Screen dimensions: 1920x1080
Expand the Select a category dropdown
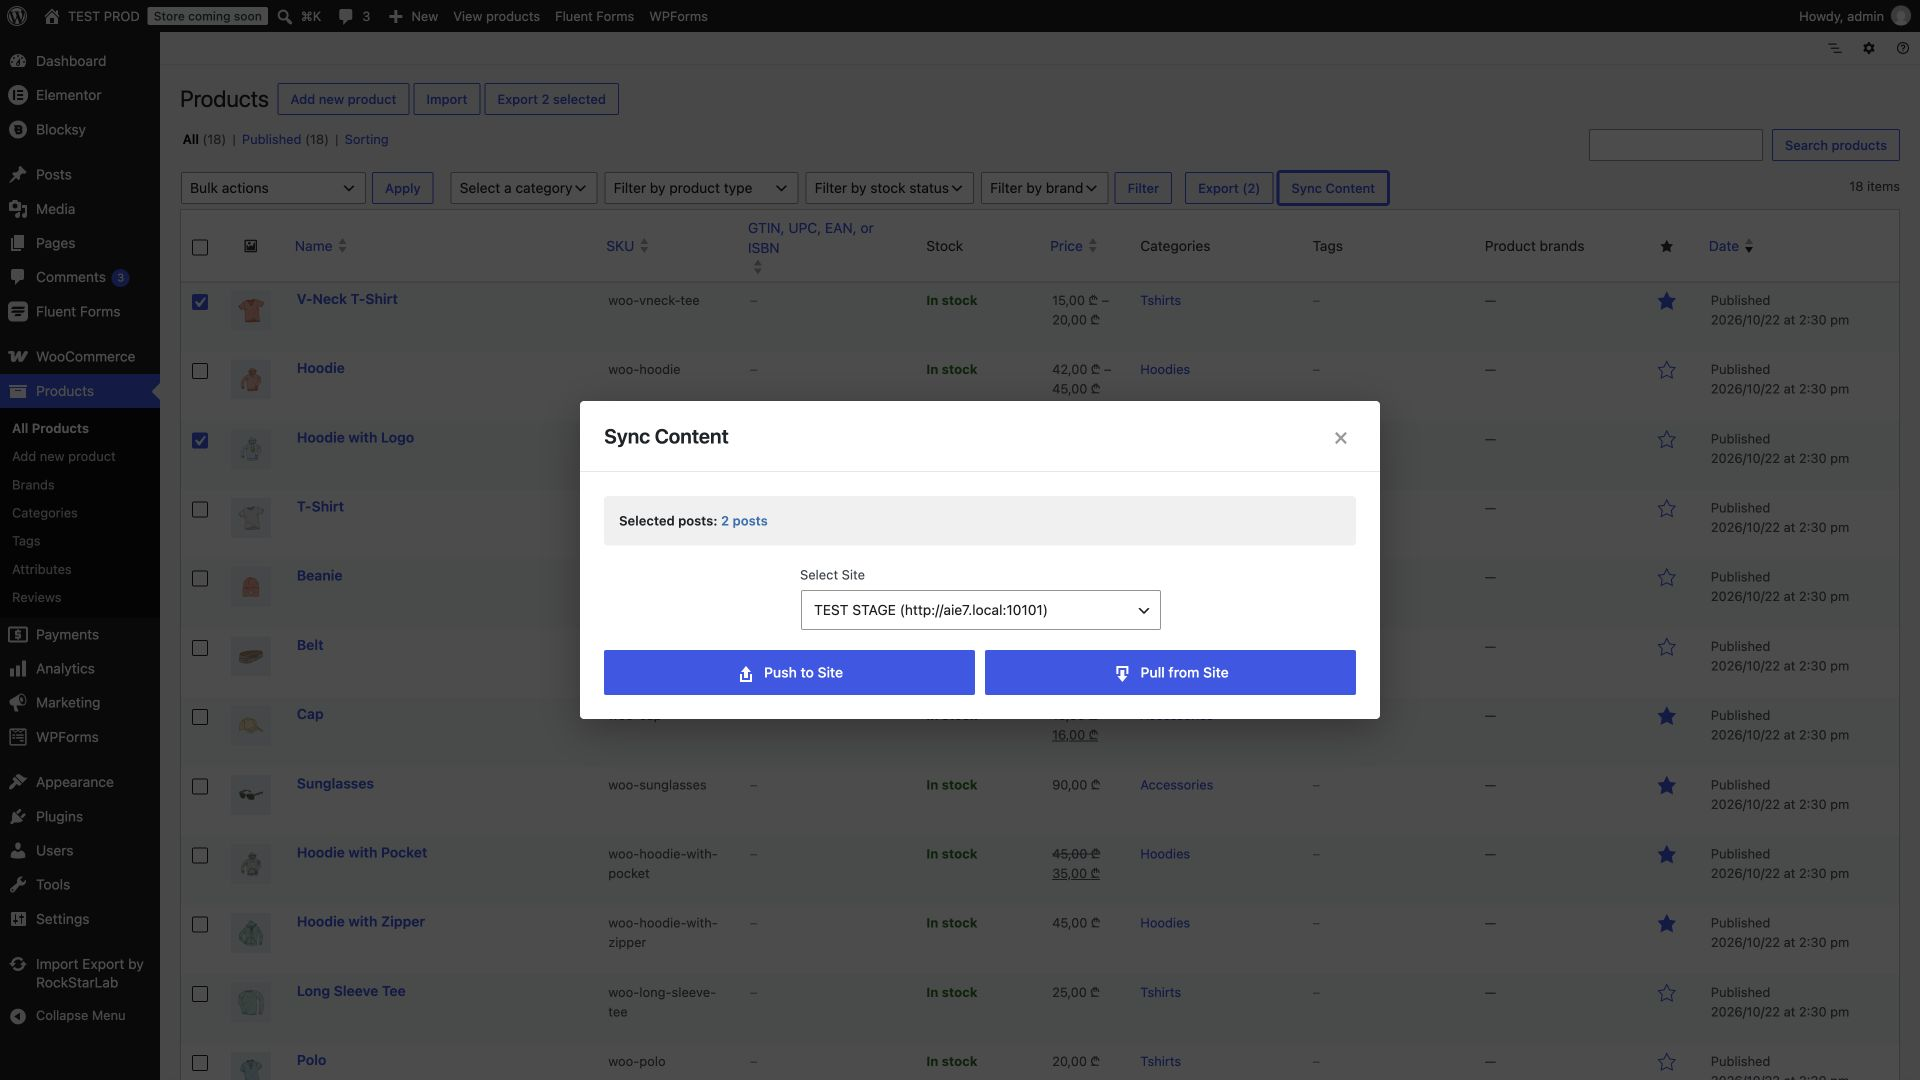pyautogui.click(x=523, y=188)
